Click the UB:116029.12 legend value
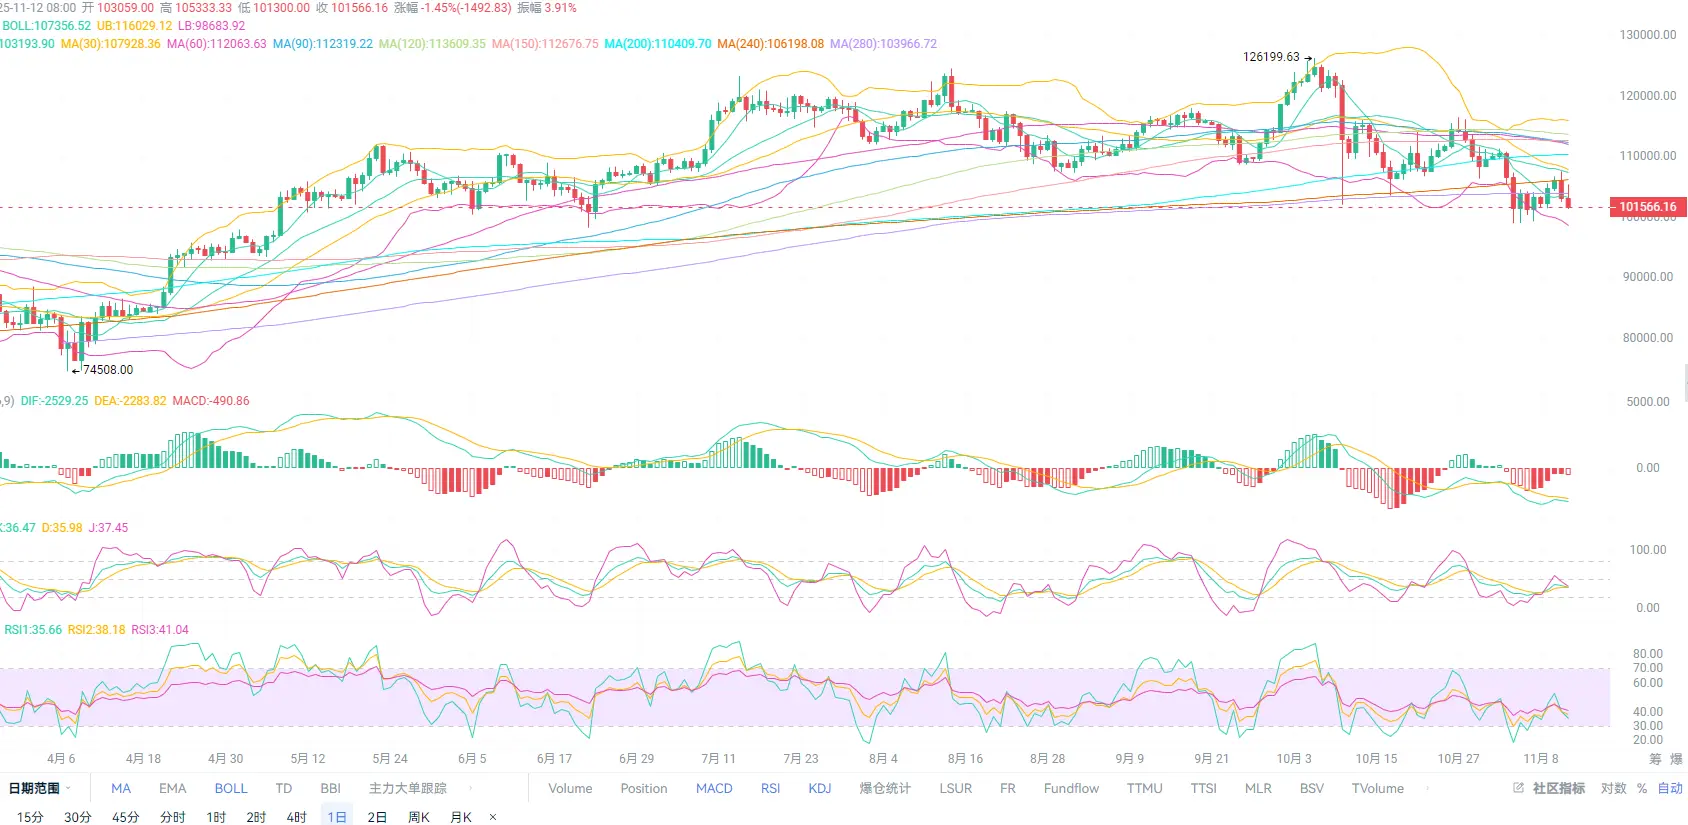Screen dimensions: 1688x825 coord(134,26)
